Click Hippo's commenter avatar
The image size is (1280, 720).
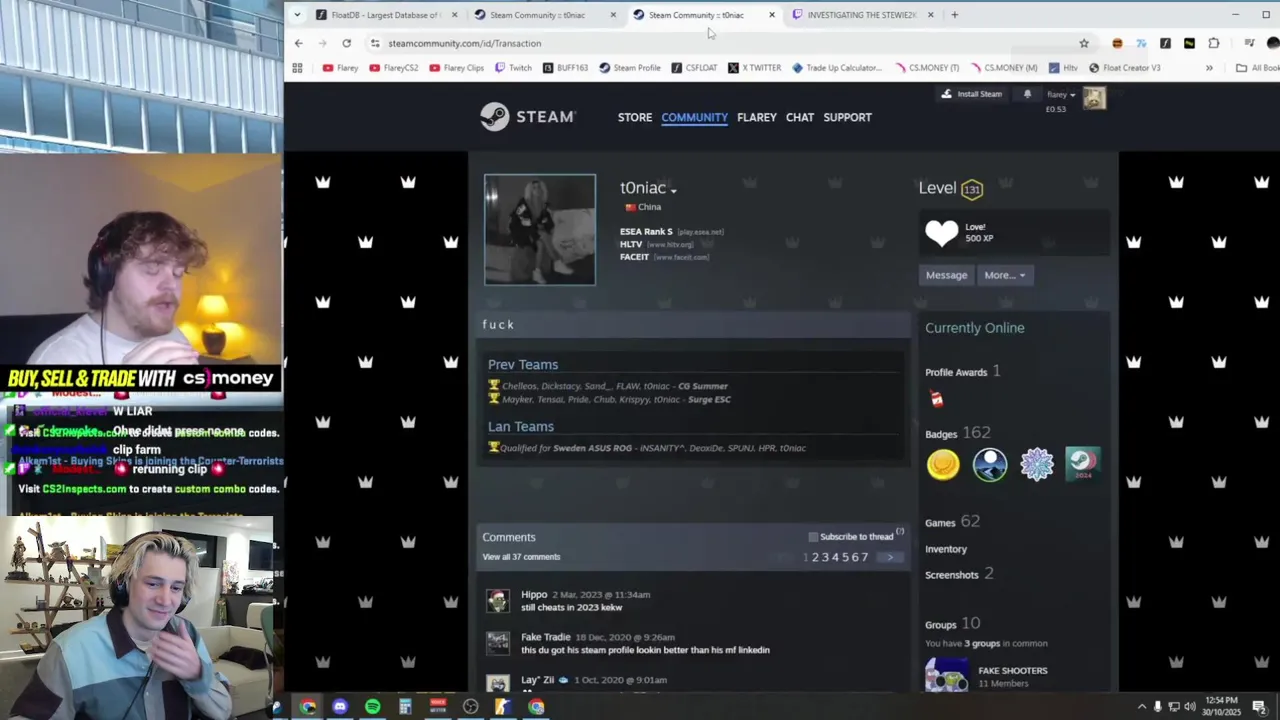(498, 600)
